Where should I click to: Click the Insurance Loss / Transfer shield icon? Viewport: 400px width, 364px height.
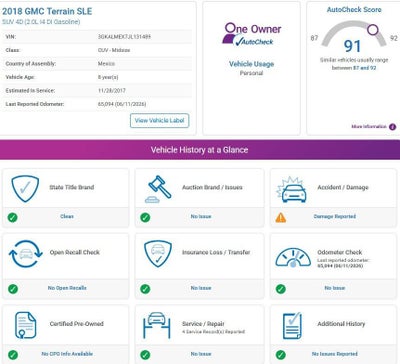(158, 254)
